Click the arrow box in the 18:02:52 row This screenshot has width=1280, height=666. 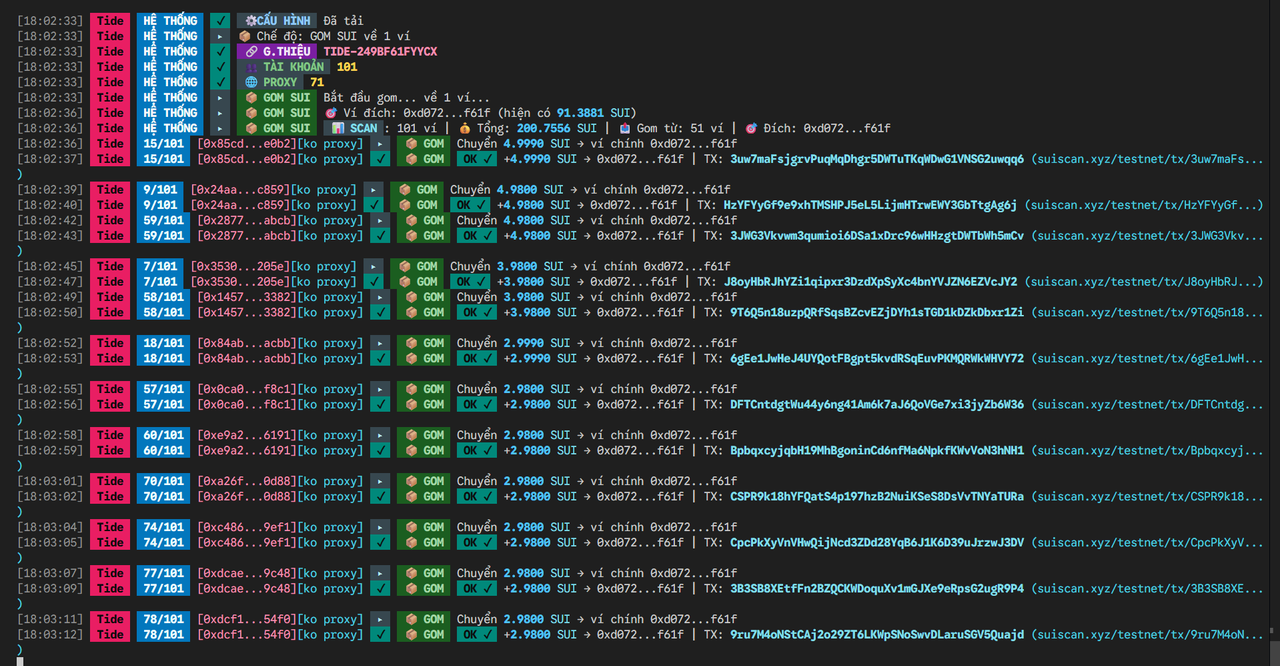tap(380, 343)
